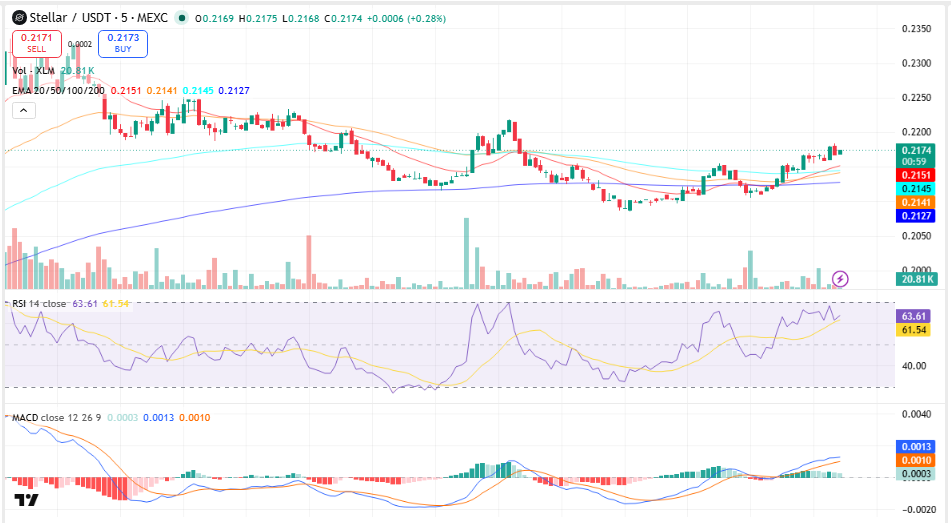The image size is (951, 523).
Task: Click the purple 63.61 RSI axis label
Action: (913, 316)
